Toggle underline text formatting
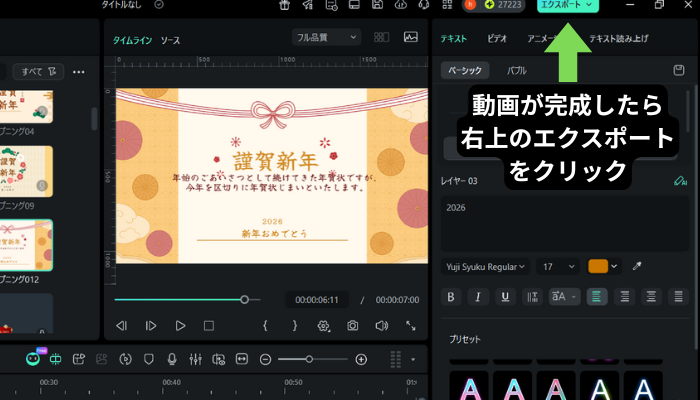 (505, 297)
